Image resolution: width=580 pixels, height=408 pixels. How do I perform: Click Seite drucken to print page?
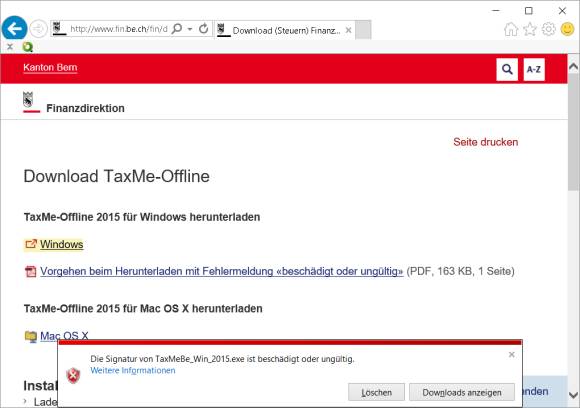click(x=486, y=142)
